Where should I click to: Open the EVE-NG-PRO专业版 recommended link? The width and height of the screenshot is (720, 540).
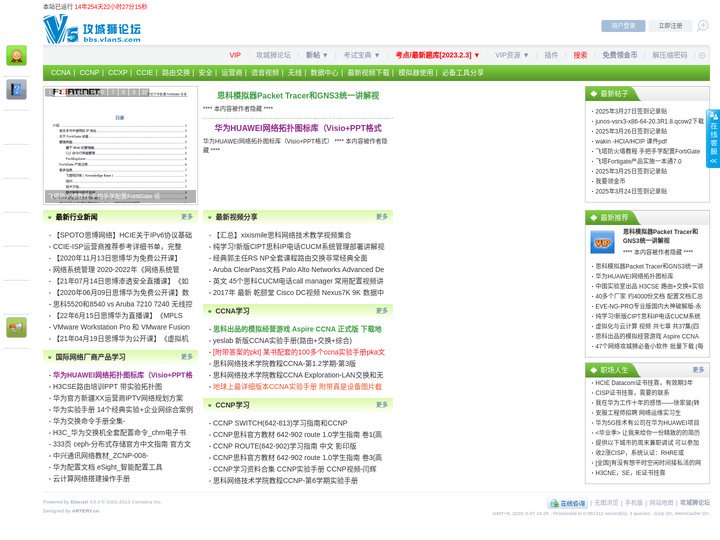coord(648,306)
